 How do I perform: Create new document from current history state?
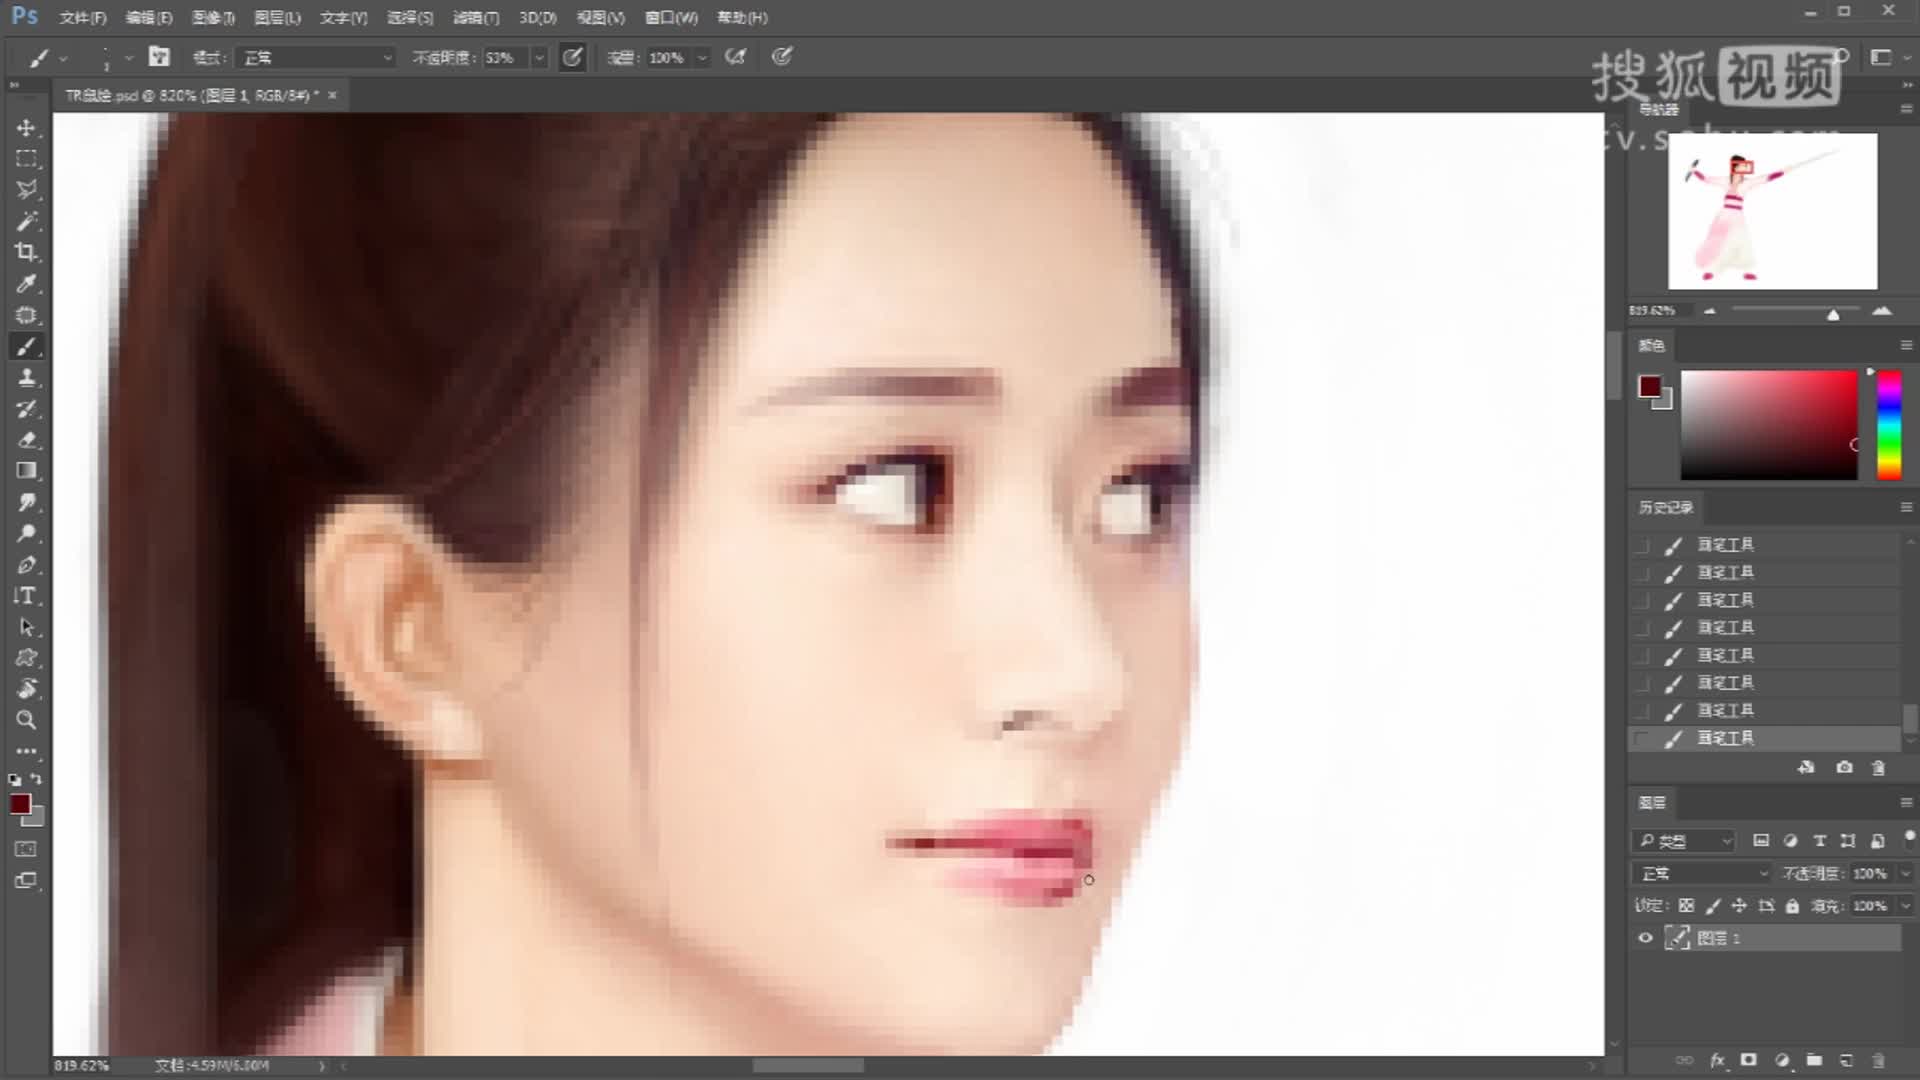pos(1806,767)
